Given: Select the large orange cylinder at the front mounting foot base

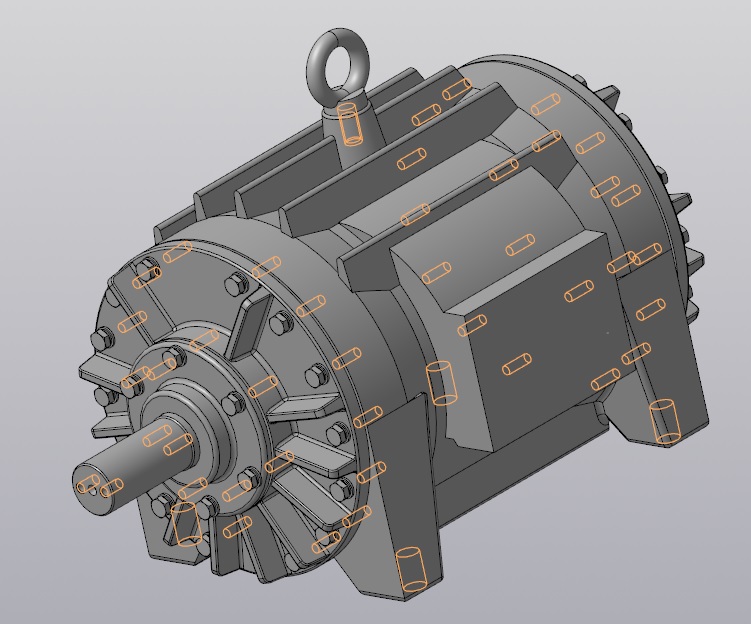Looking at the screenshot, I should click(x=411, y=569).
